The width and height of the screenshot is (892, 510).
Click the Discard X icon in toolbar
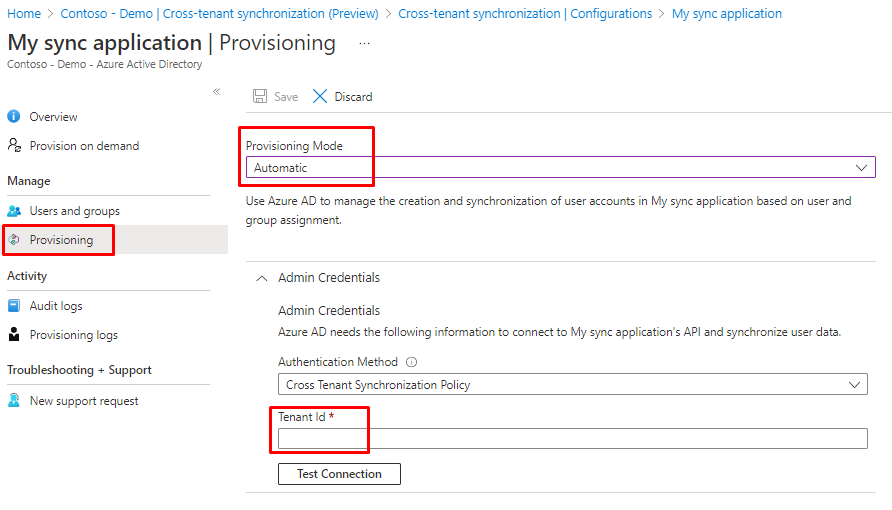tap(320, 97)
